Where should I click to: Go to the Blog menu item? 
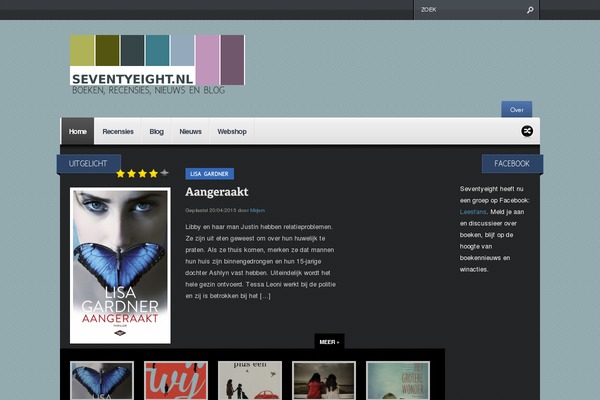coord(157,131)
